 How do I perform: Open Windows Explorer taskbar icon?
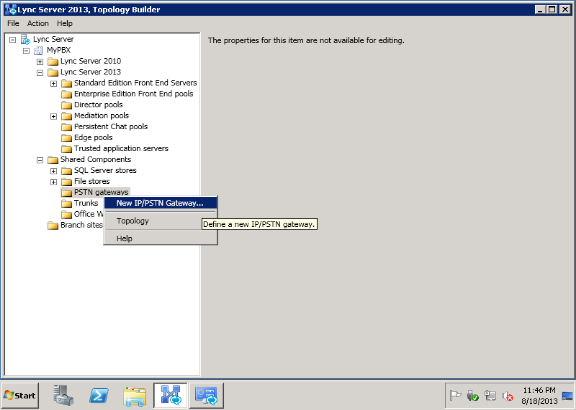point(134,396)
